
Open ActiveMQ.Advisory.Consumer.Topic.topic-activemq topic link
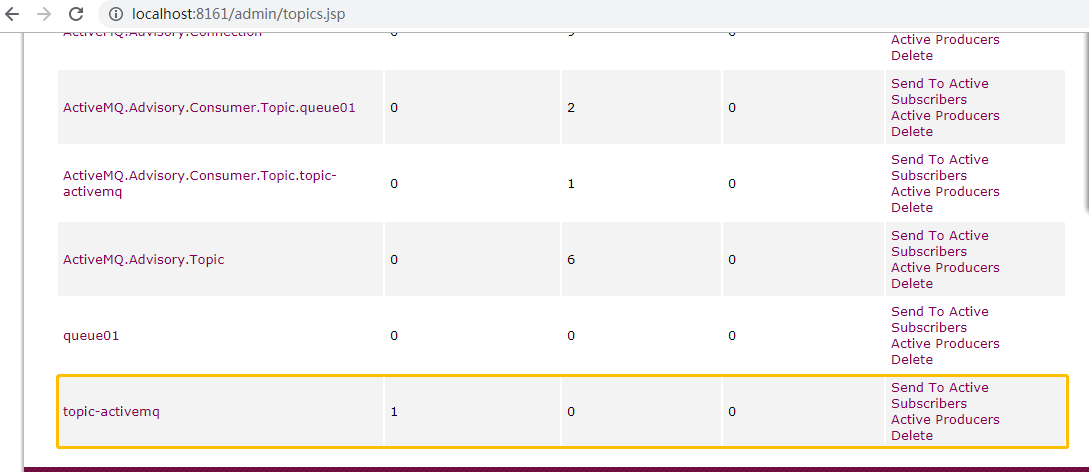click(200, 184)
